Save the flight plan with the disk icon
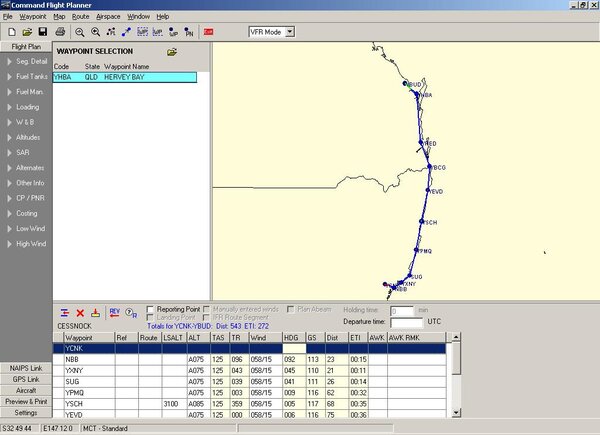This screenshot has height=435, width=600. [39, 32]
